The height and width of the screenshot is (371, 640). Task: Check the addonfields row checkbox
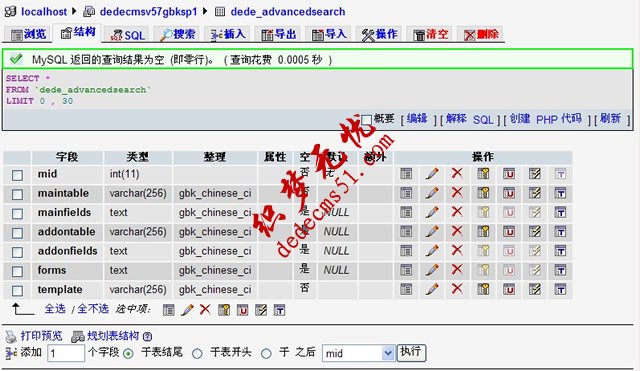[17, 252]
